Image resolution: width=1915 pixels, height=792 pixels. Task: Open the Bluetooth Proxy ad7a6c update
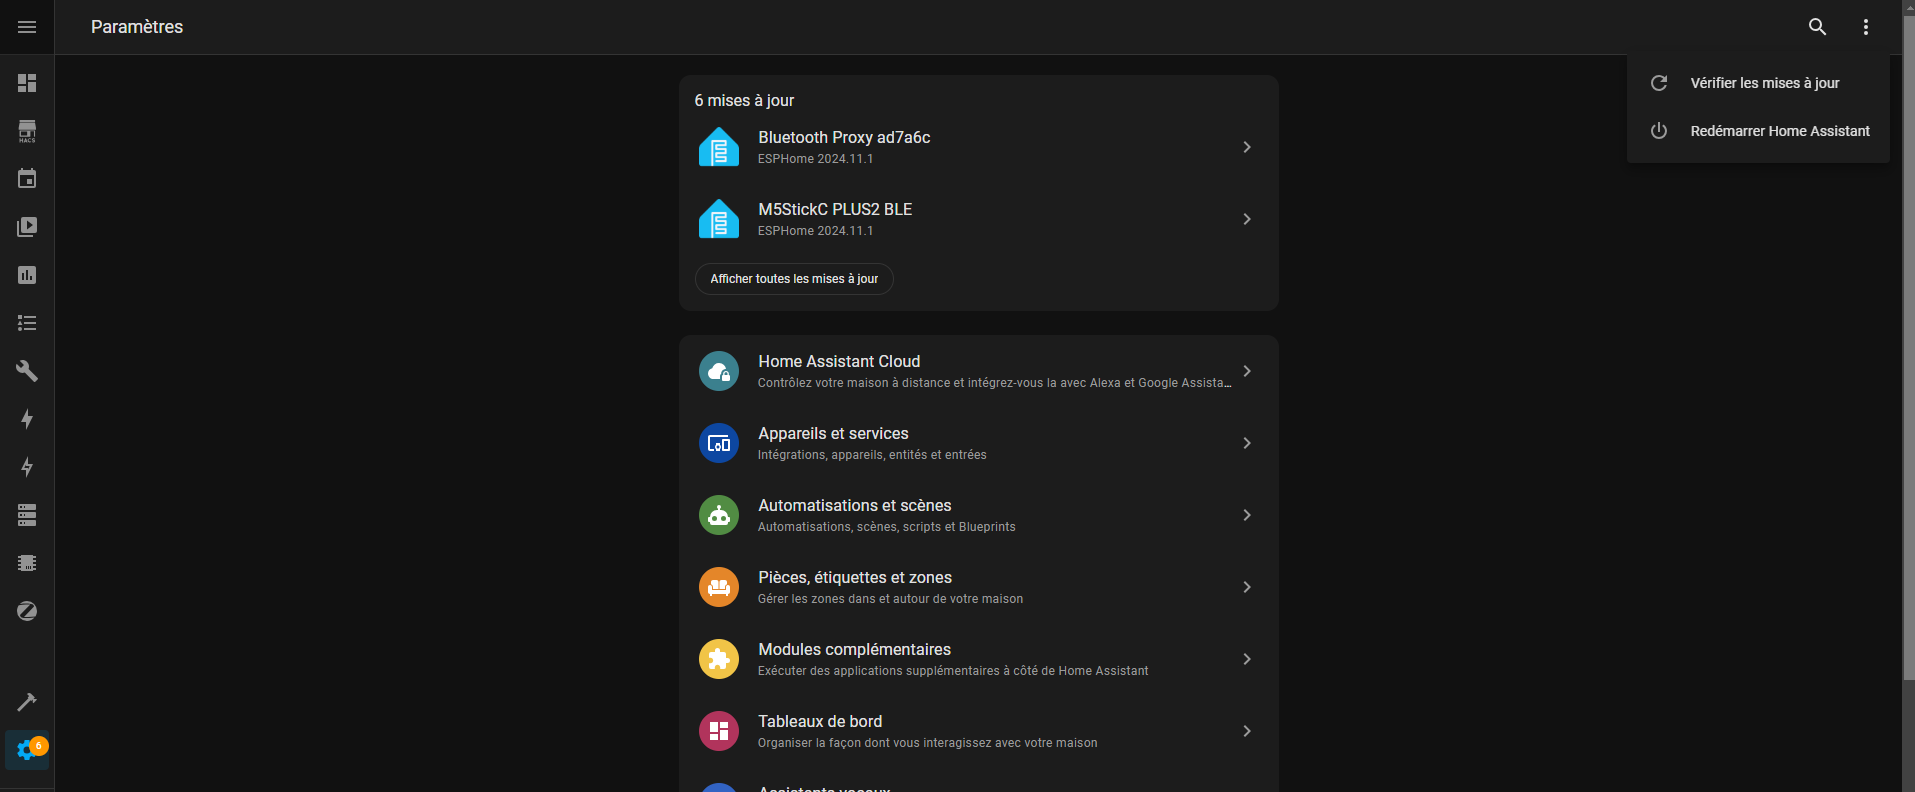tap(979, 147)
